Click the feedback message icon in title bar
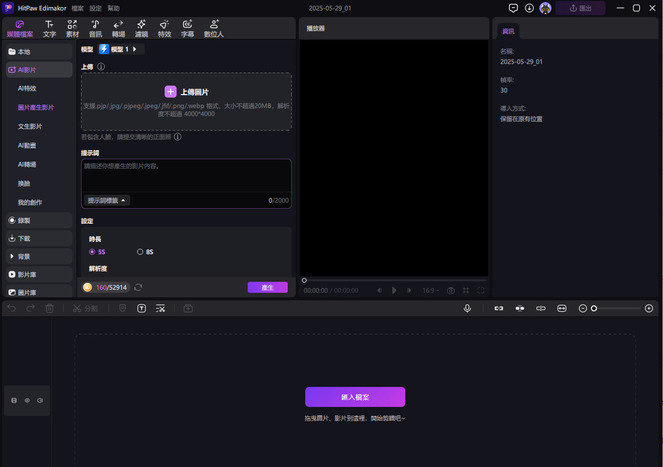This screenshot has width=663, height=467. pyautogui.click(x=513, y=8)
